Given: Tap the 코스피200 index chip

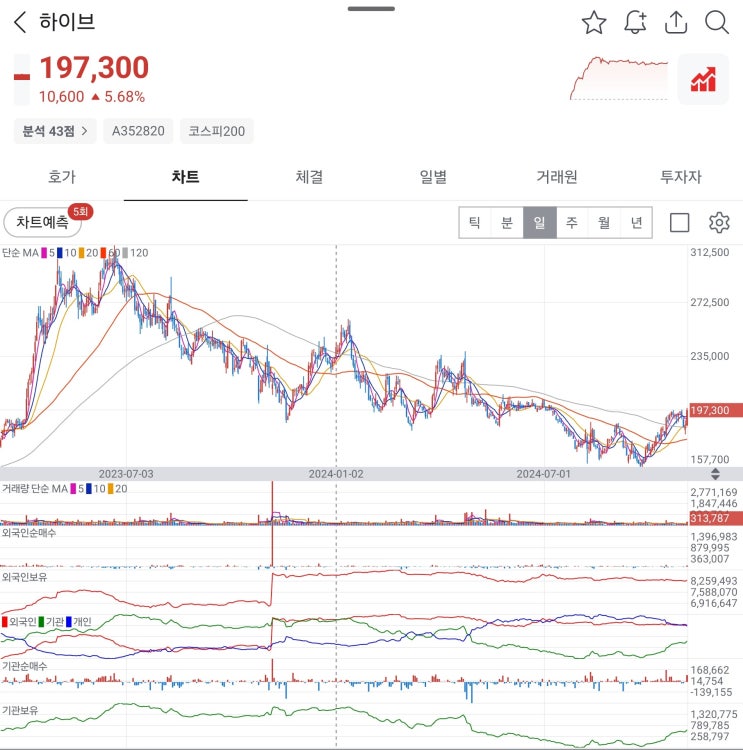Looking at the screenshot, I should [x=217, y=131].
